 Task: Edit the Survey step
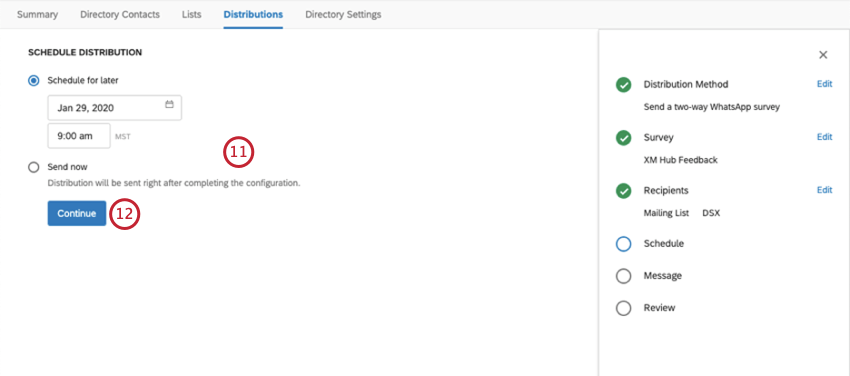point(825,137)
